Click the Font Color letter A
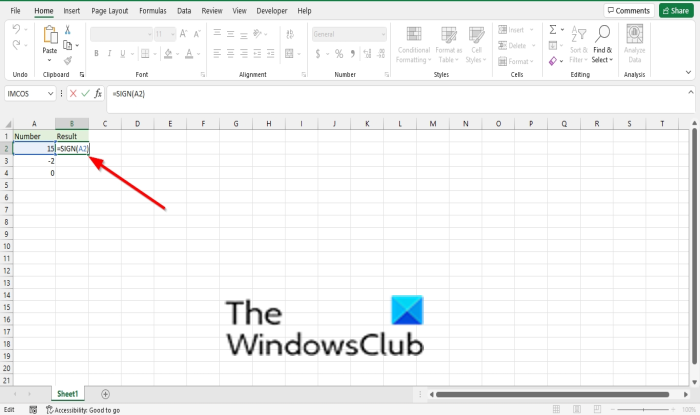700x415 pixels. point(189,54)
